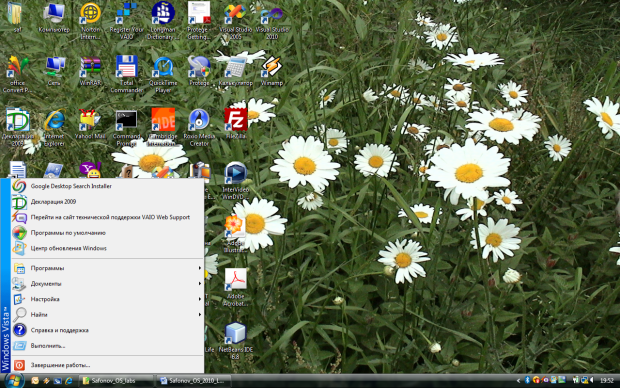The image size is (620, 388).
Task: Open Protege Getting Started PDF icon
Action: click(x=199, y=20)
